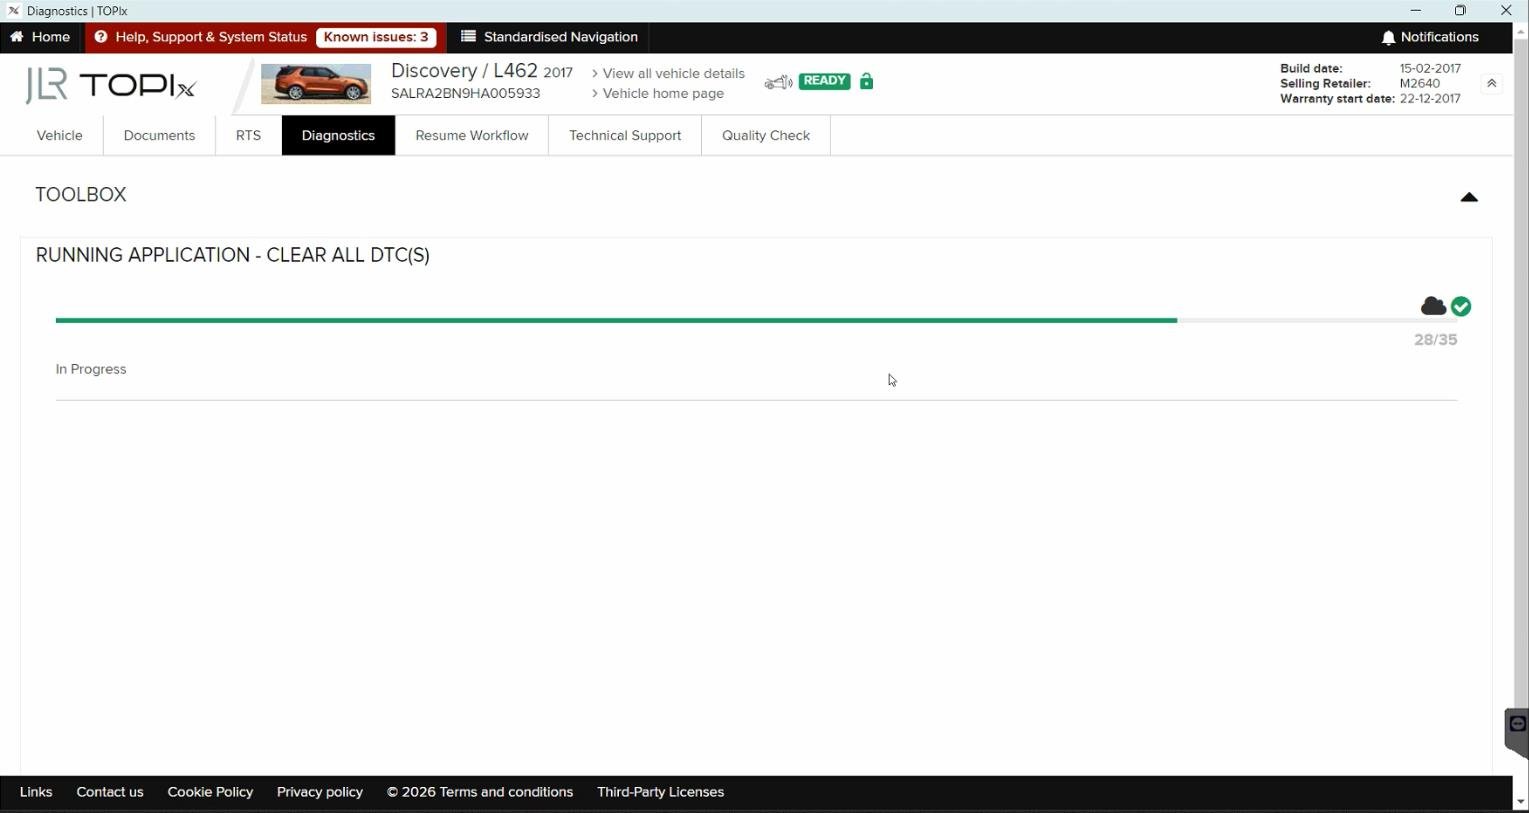Open Third-Party Licenses footer link
Screen dimensions: 1529x813
pos(660,792)
